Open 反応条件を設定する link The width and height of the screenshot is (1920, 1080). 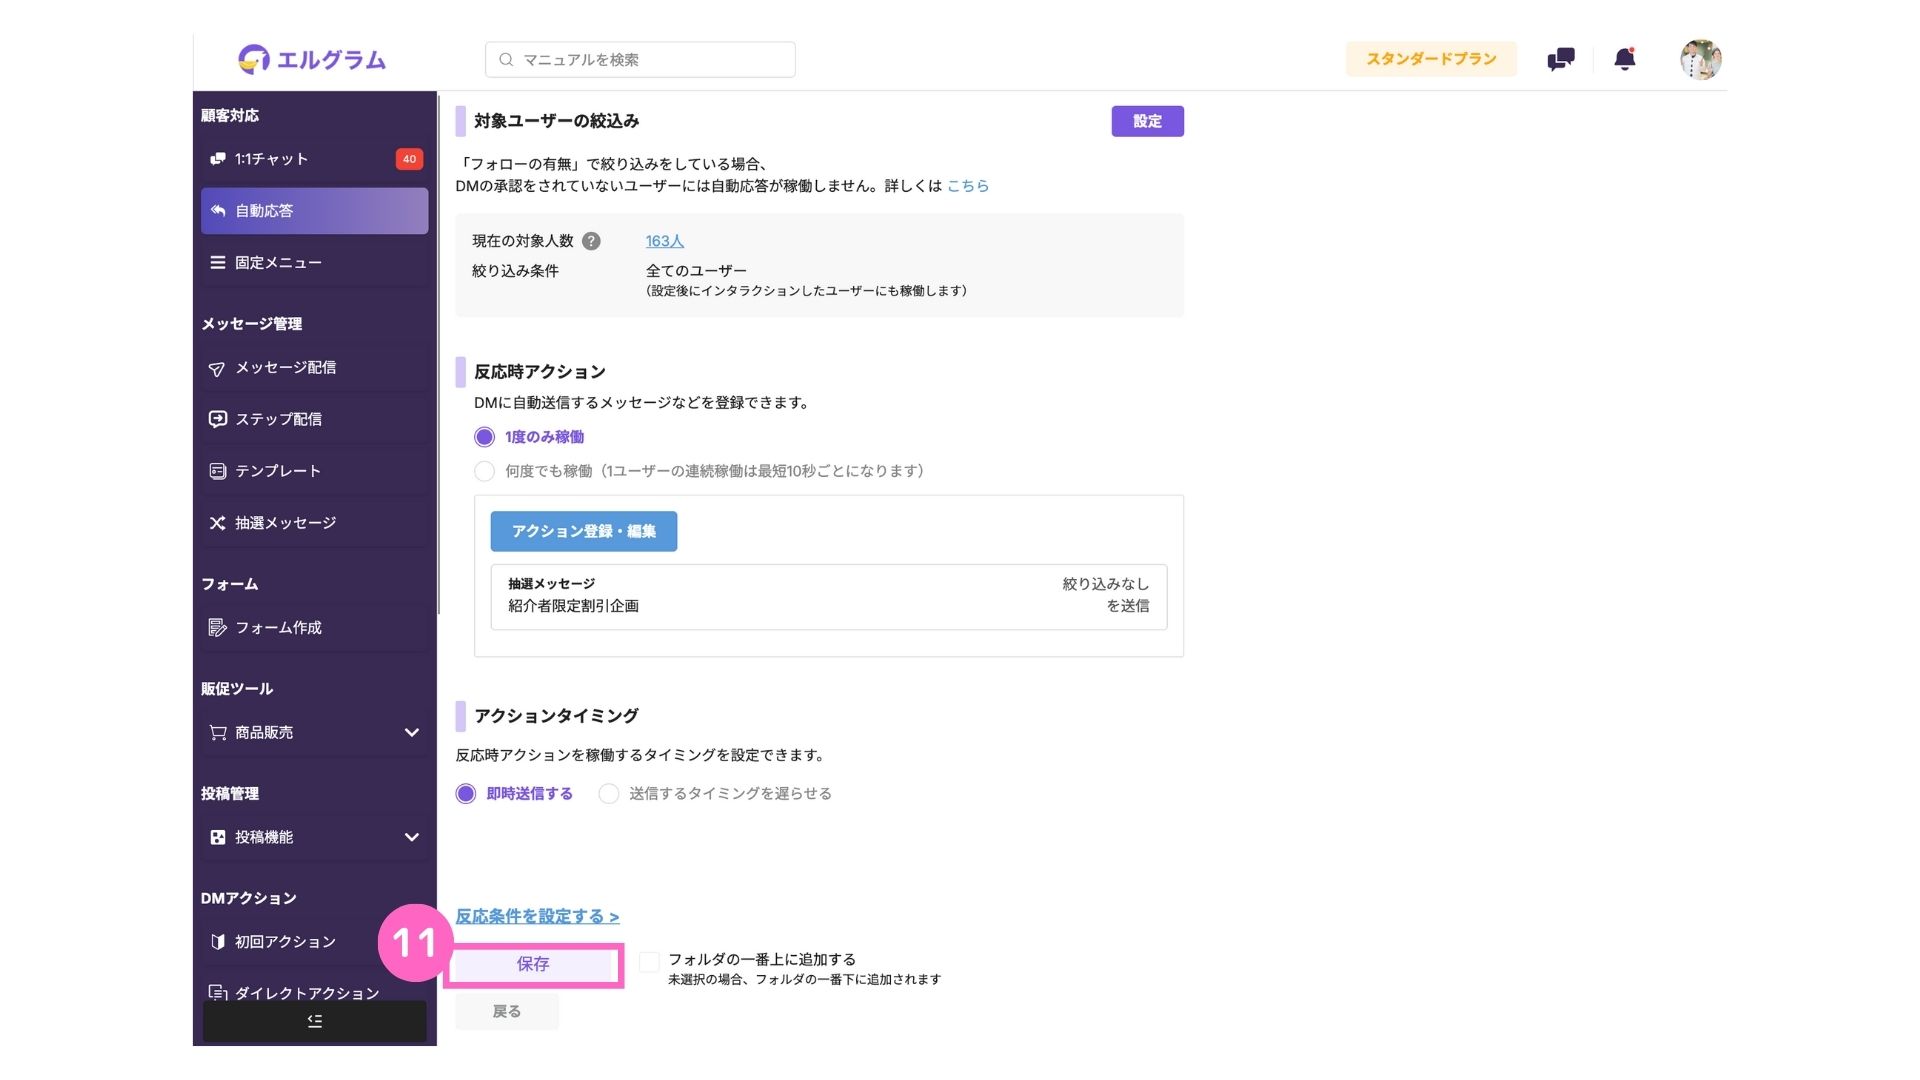(x=537, y=916)
